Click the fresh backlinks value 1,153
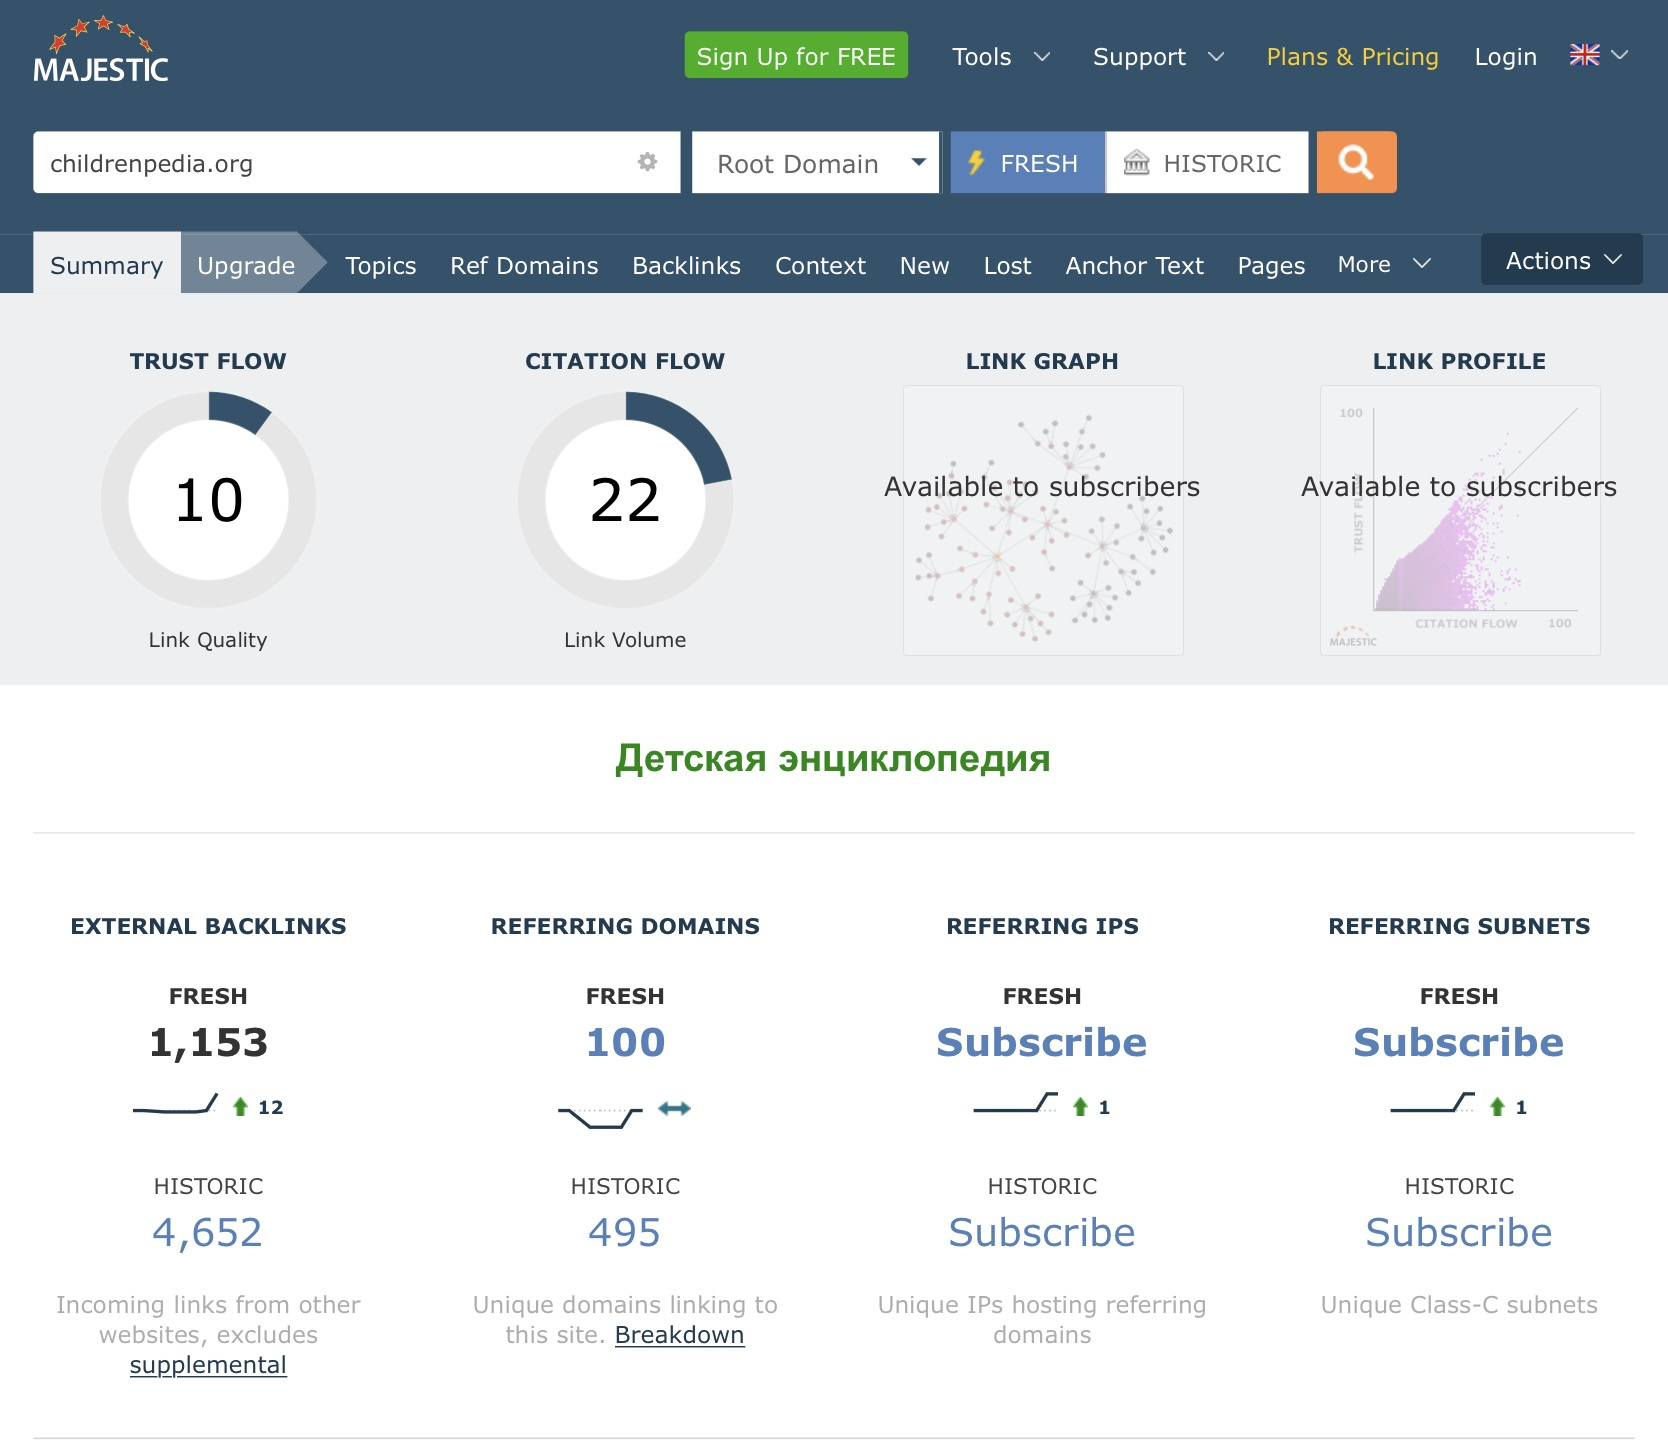Screen dimensions: 1668x1445 tap(208, 1042)
